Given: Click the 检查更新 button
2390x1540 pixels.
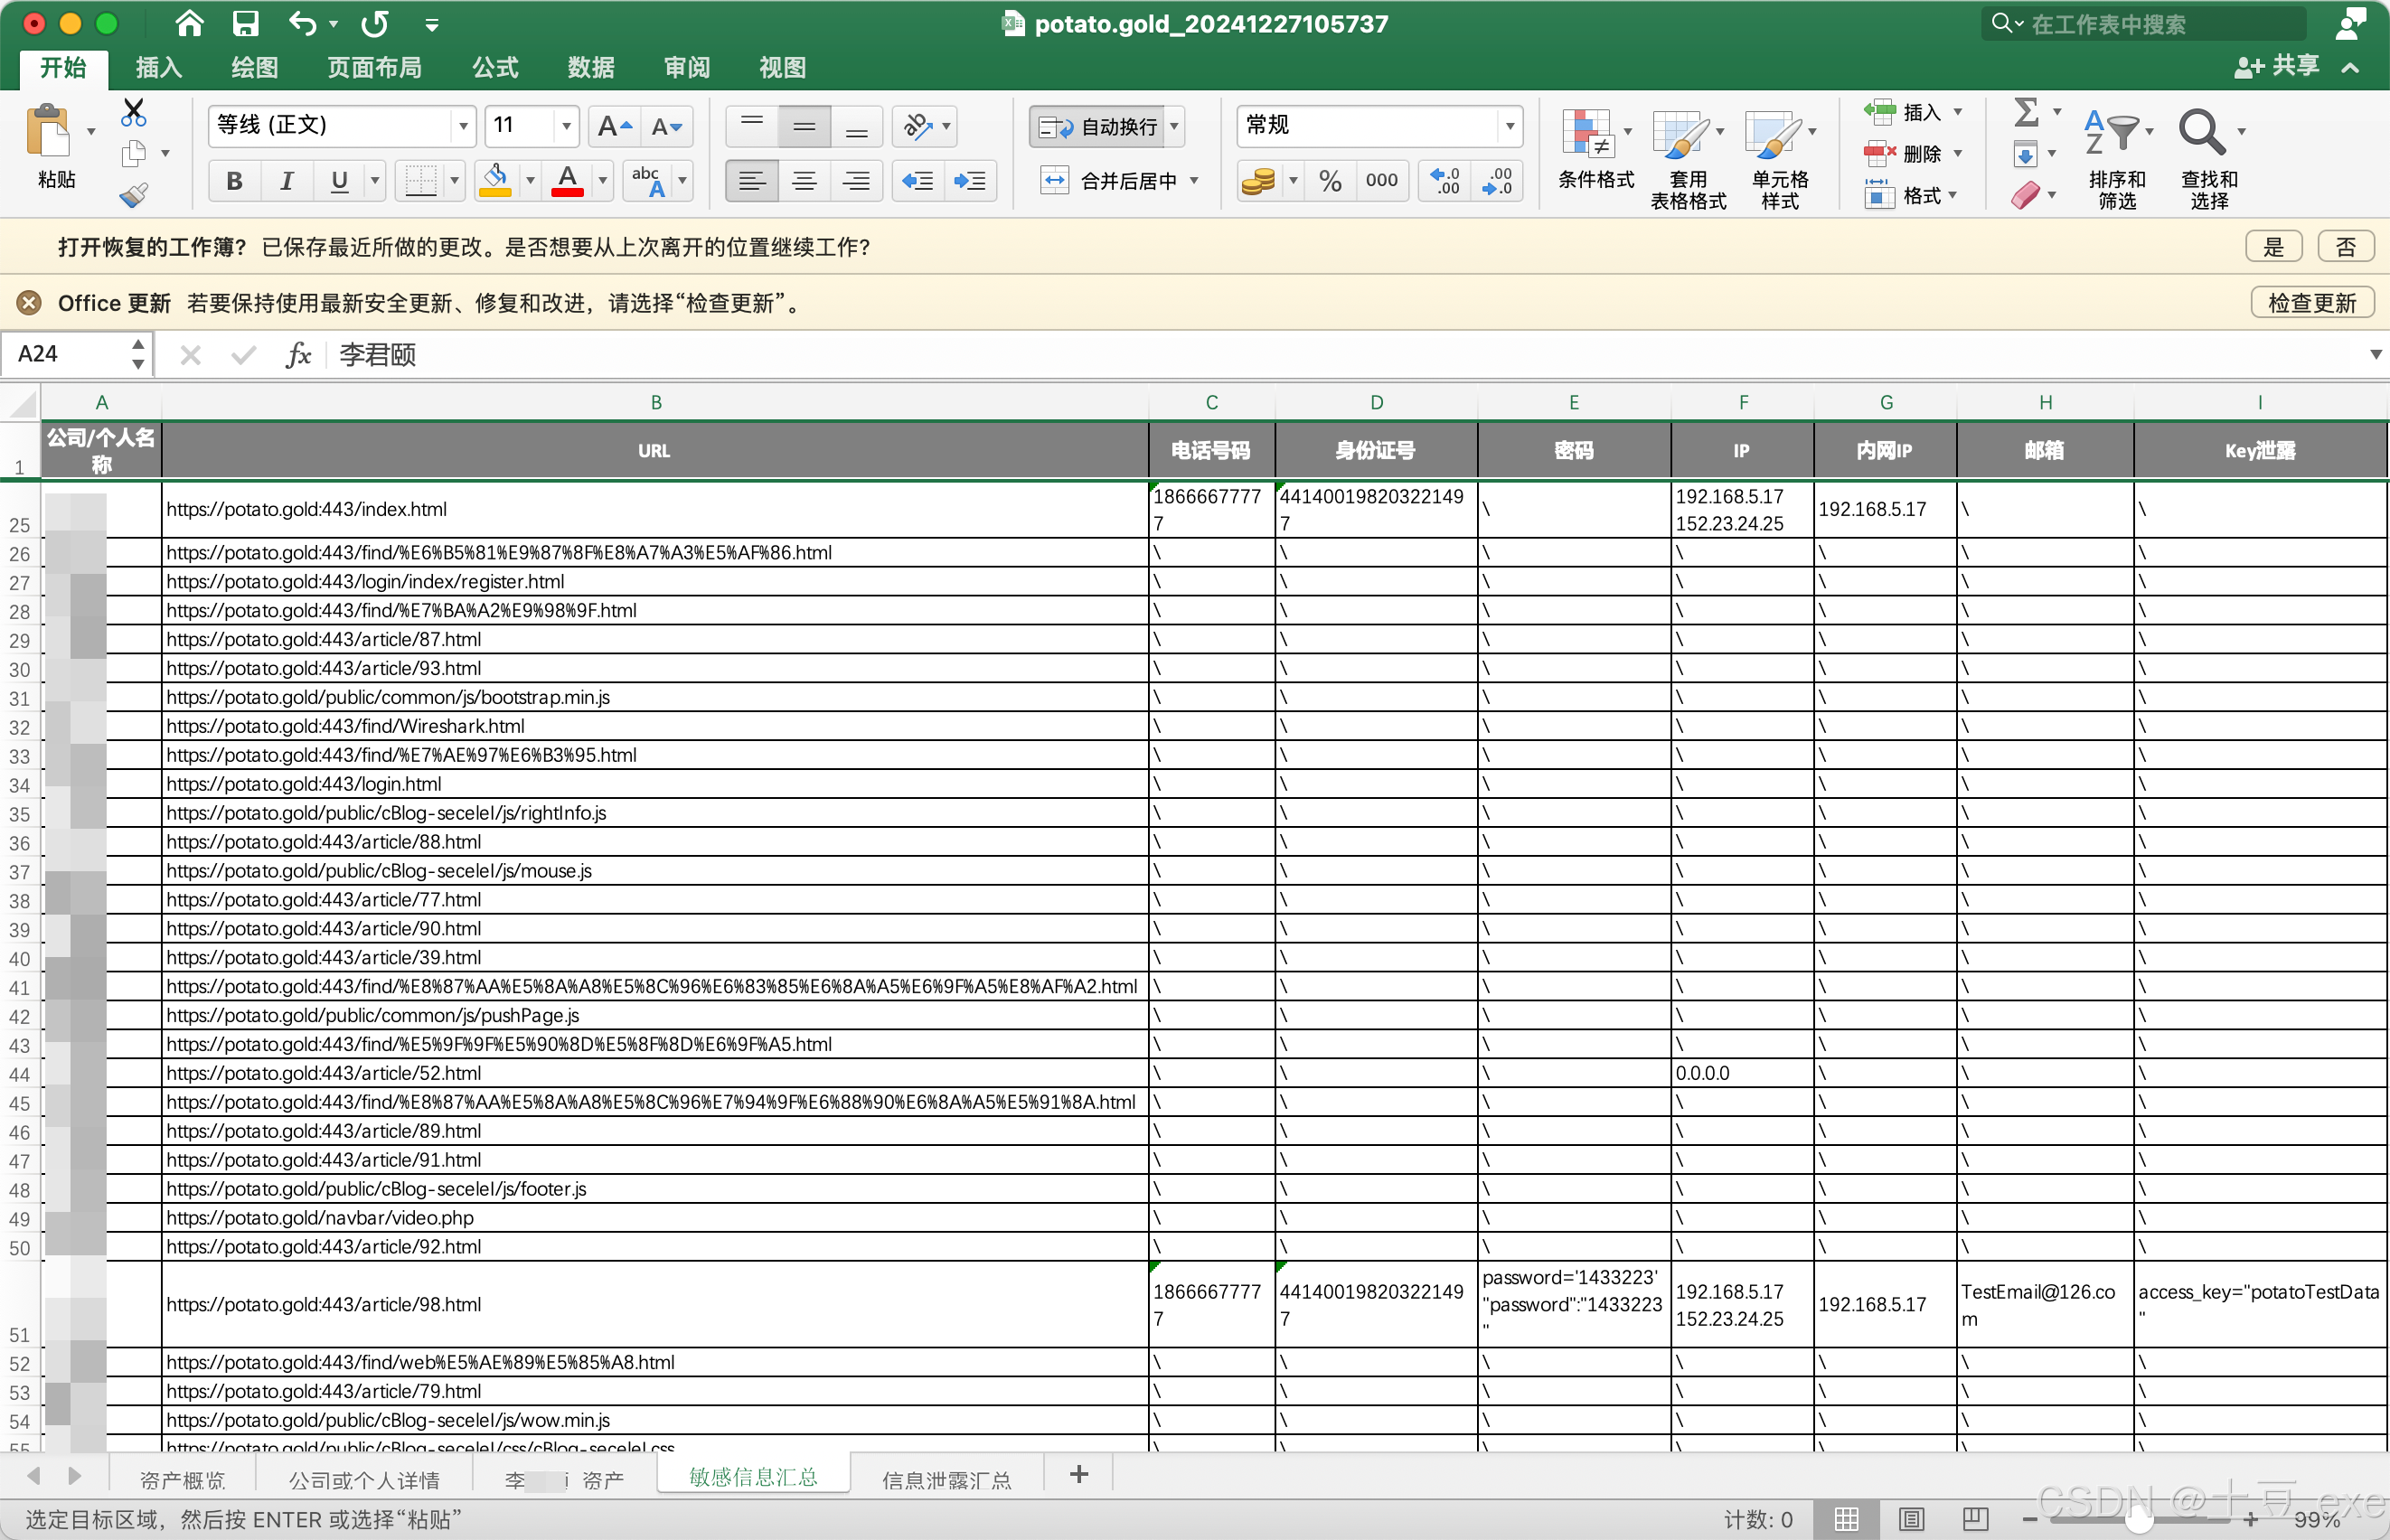Looking at the screenshot, I should 2312,303.
